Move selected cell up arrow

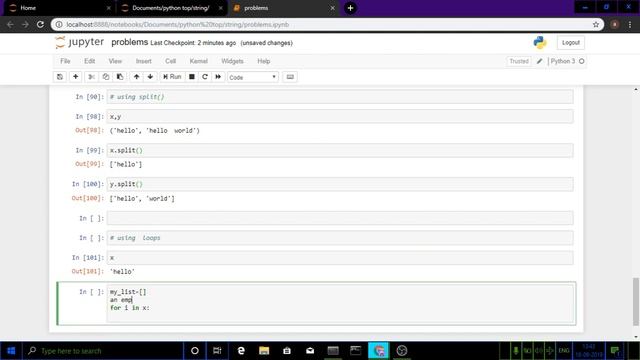tap(136, 77)
